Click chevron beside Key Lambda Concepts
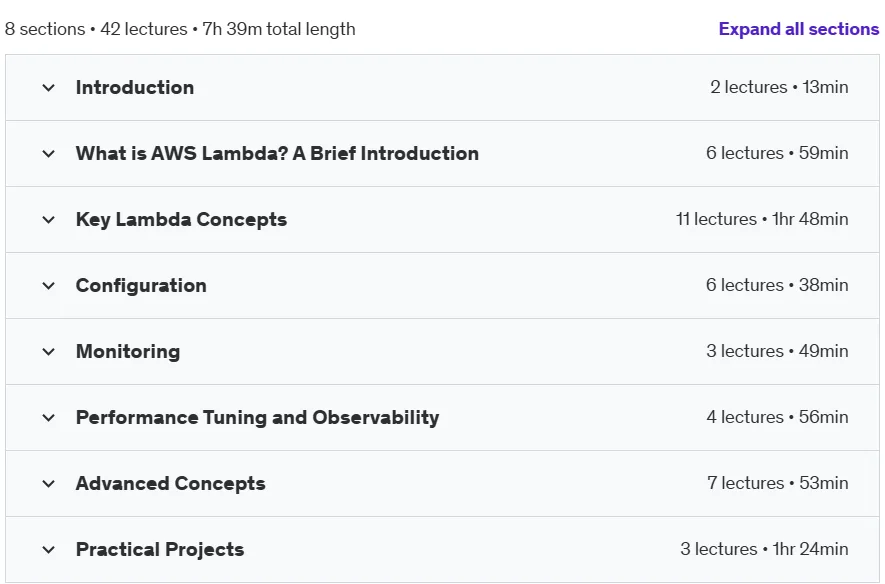885x584 pixels. click(49, 219)
